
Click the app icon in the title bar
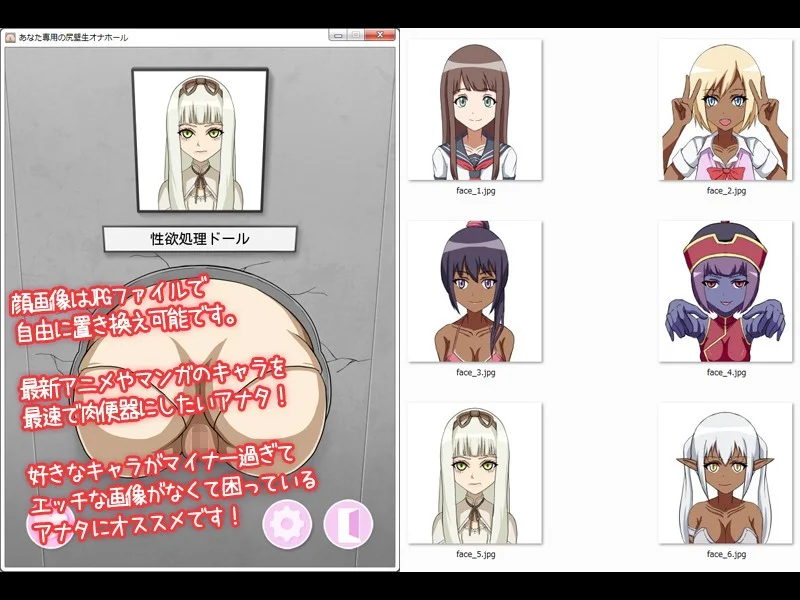pyautogui.click(x=10, y=37)
